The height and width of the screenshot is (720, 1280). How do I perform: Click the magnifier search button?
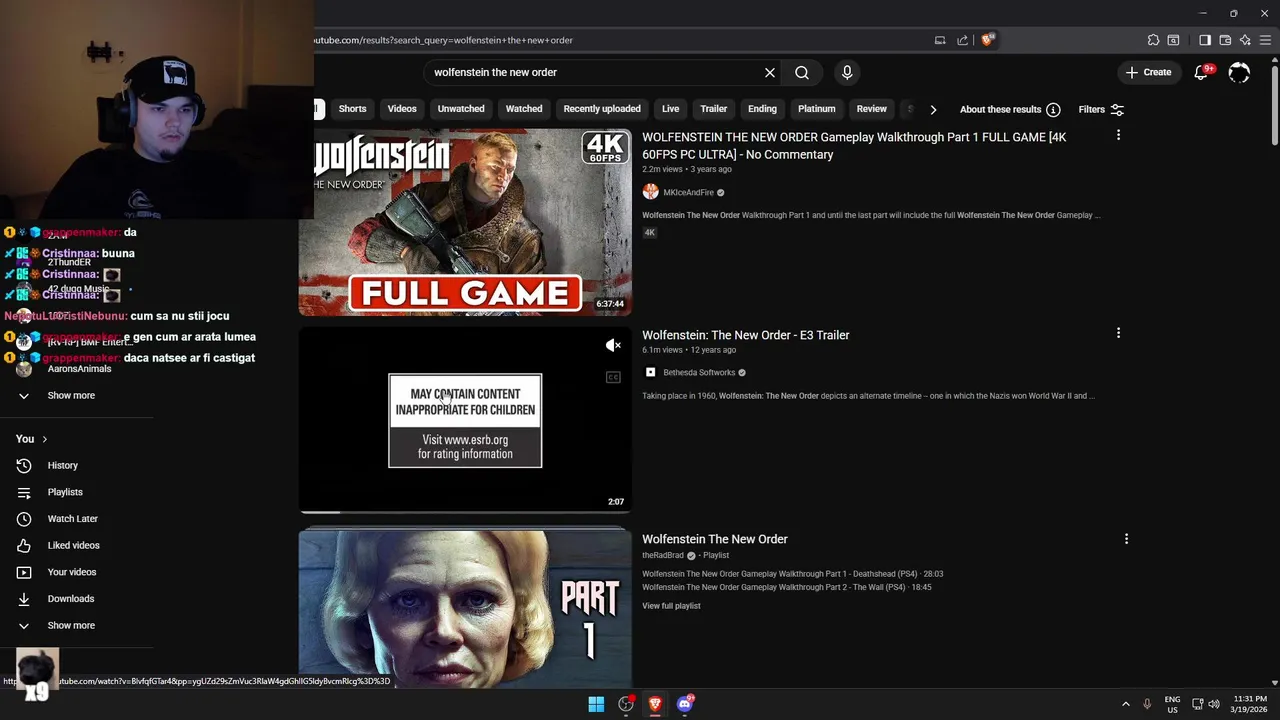(x=802, y=72)
